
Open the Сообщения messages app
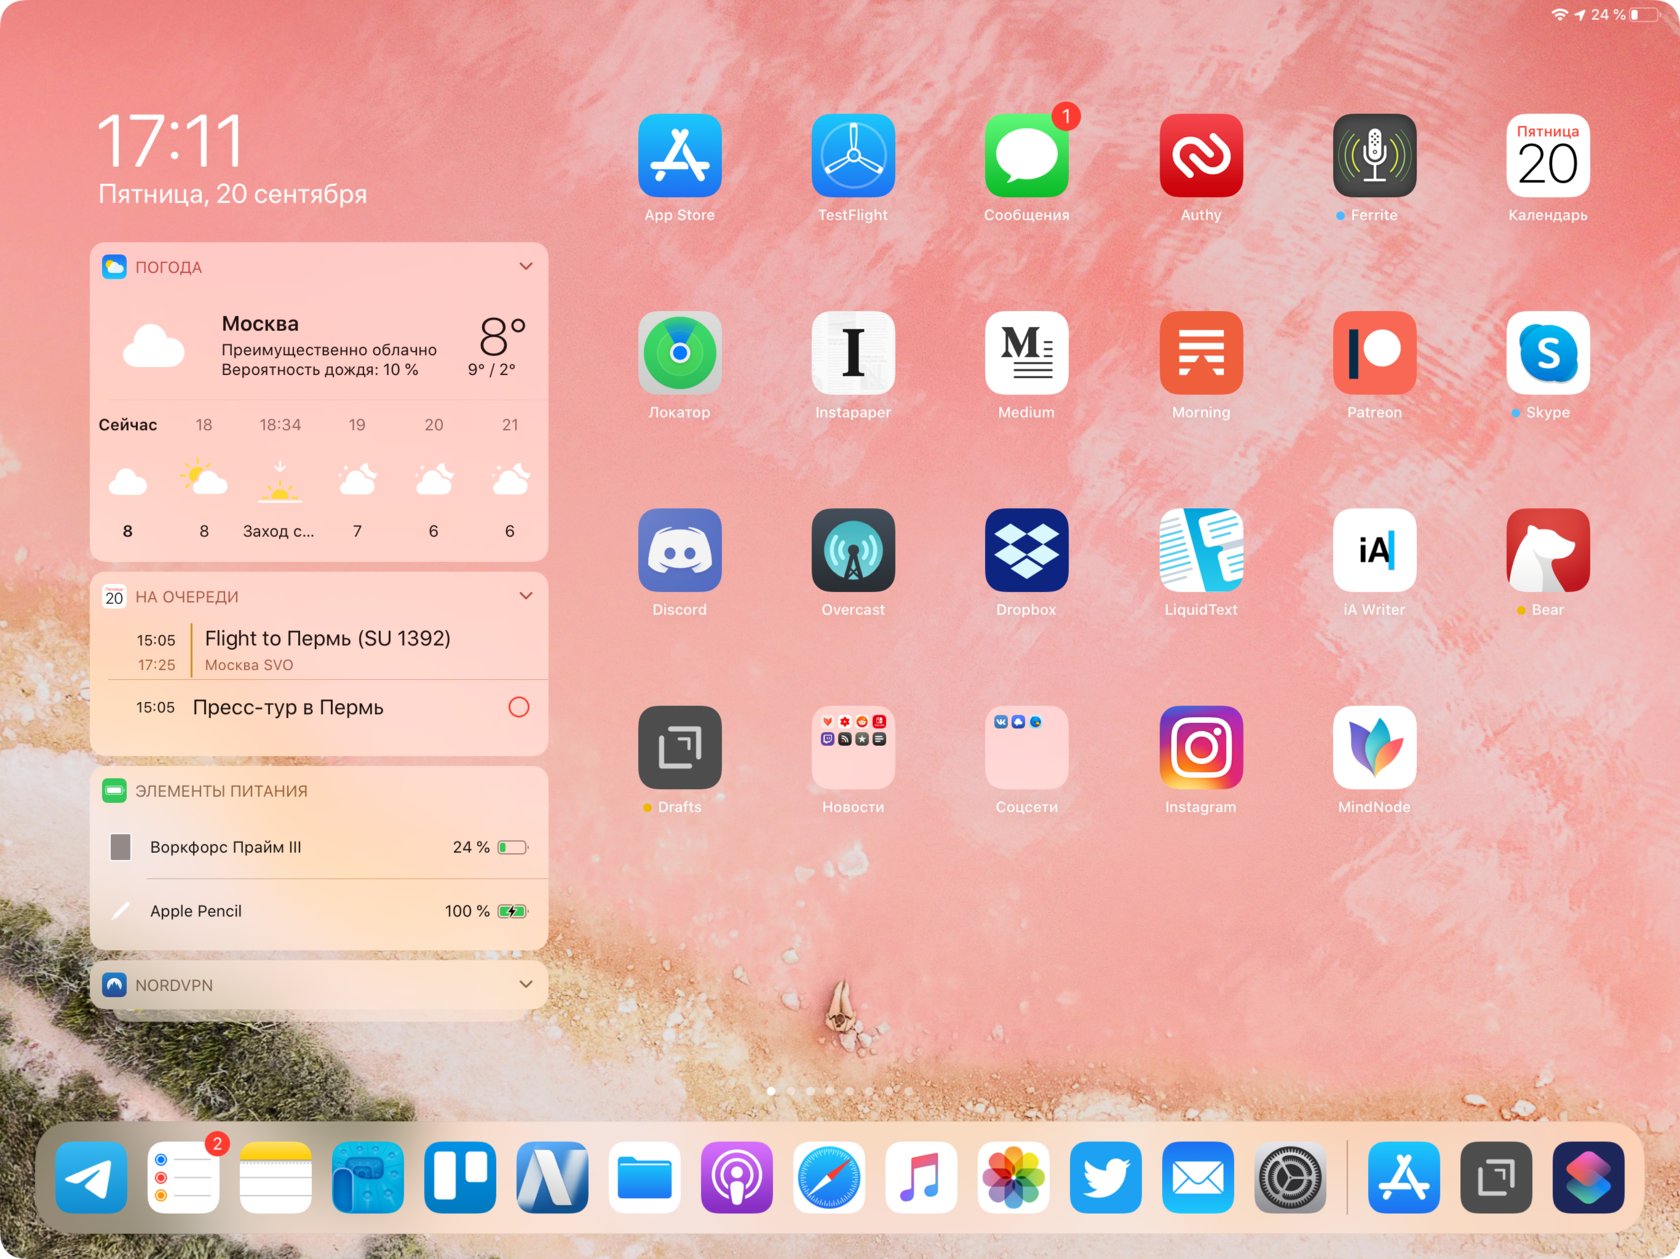[x=1026, y=156]
